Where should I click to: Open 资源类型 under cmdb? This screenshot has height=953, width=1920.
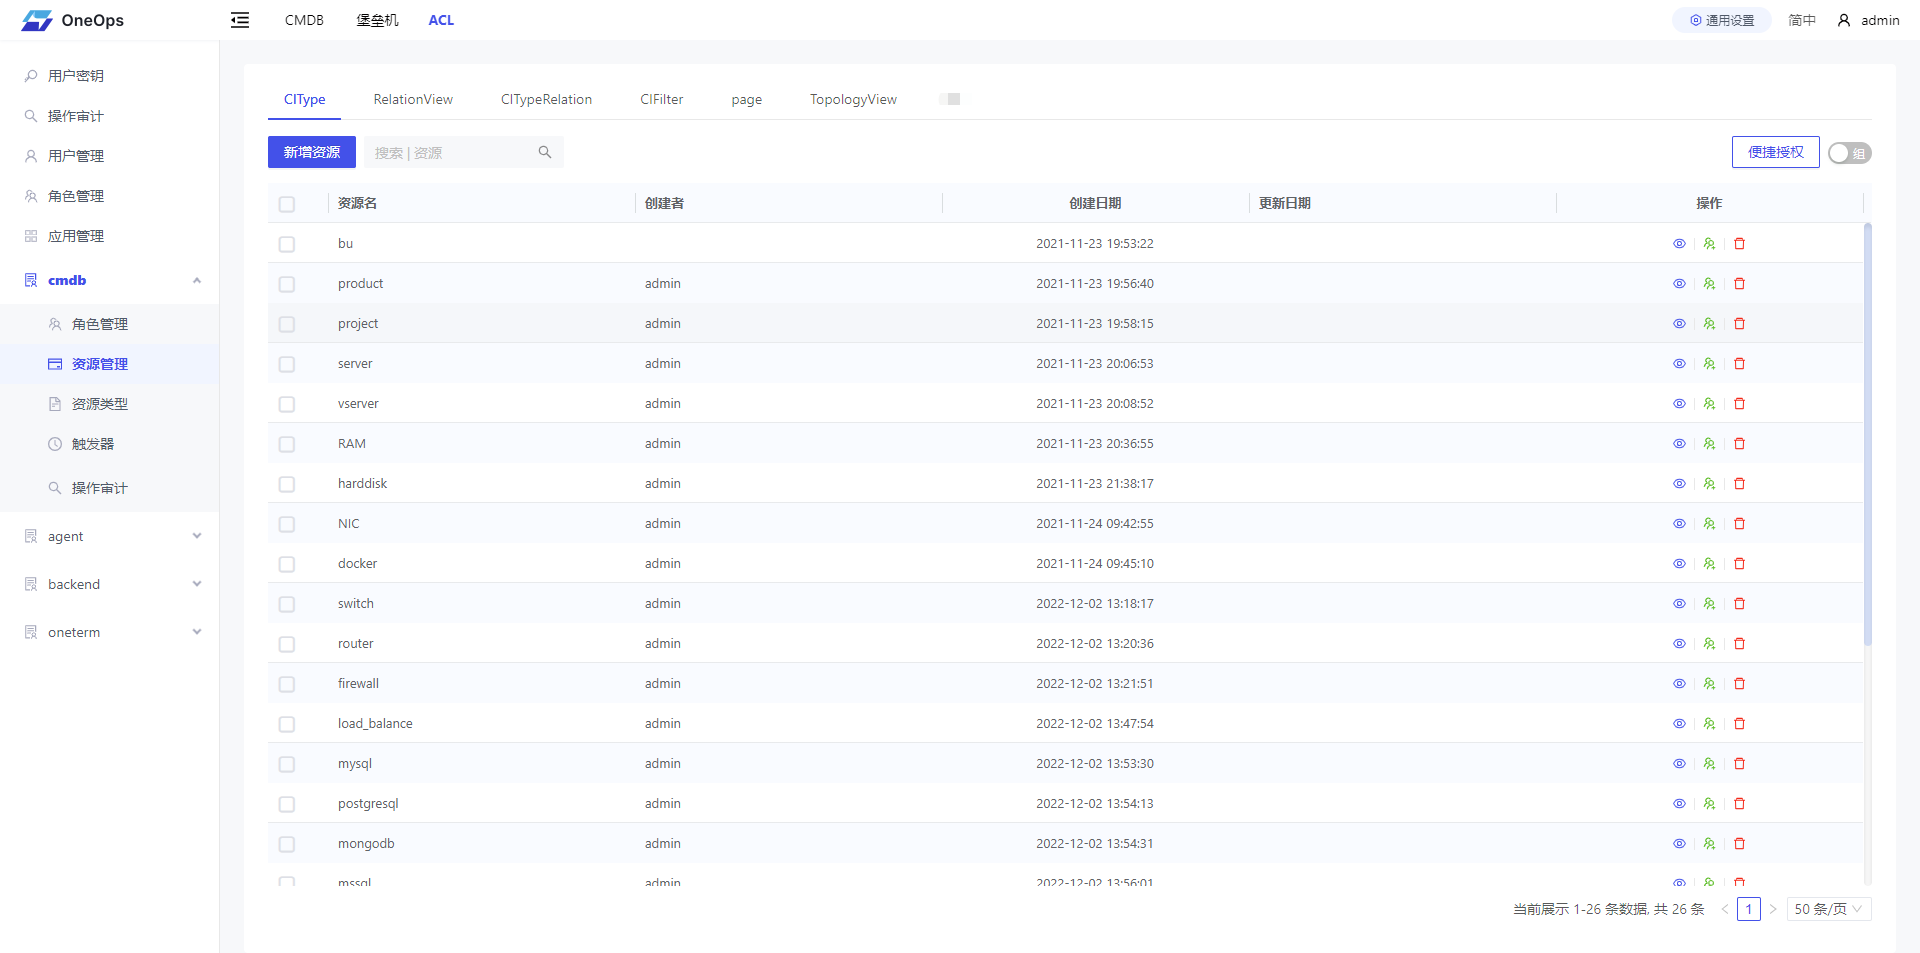pyautogui.click(x=100, y=404)
